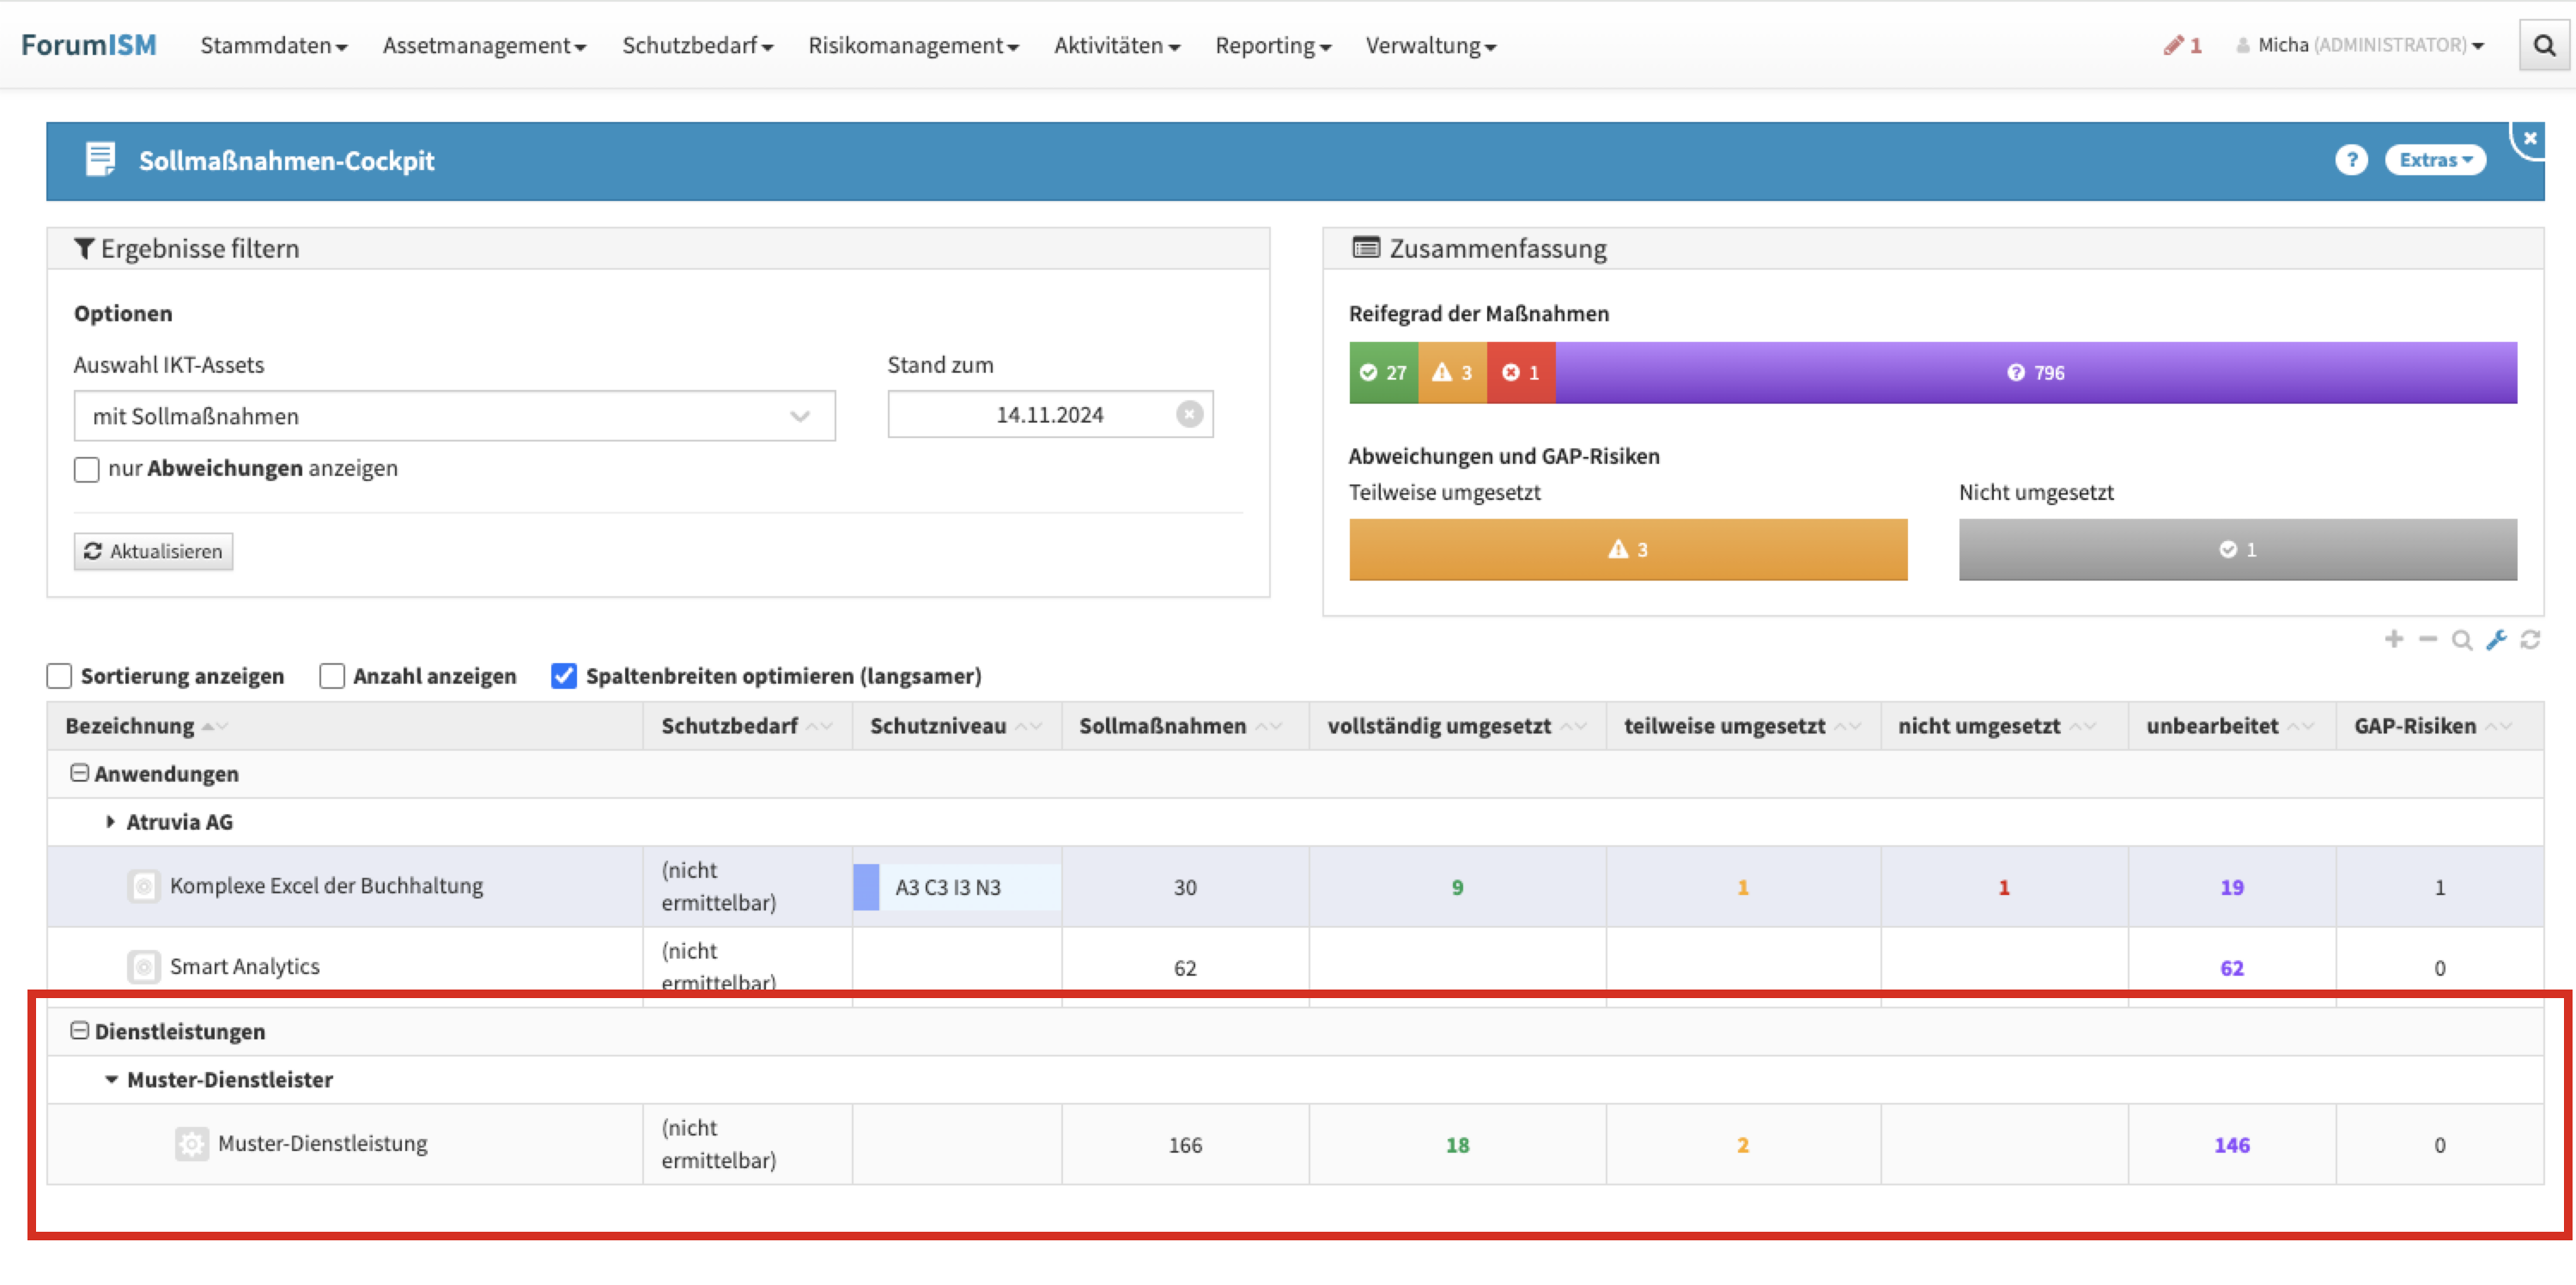
Task: Uncheck Spaltenbreiten optimieren checkbox
Action: [564, 677]
